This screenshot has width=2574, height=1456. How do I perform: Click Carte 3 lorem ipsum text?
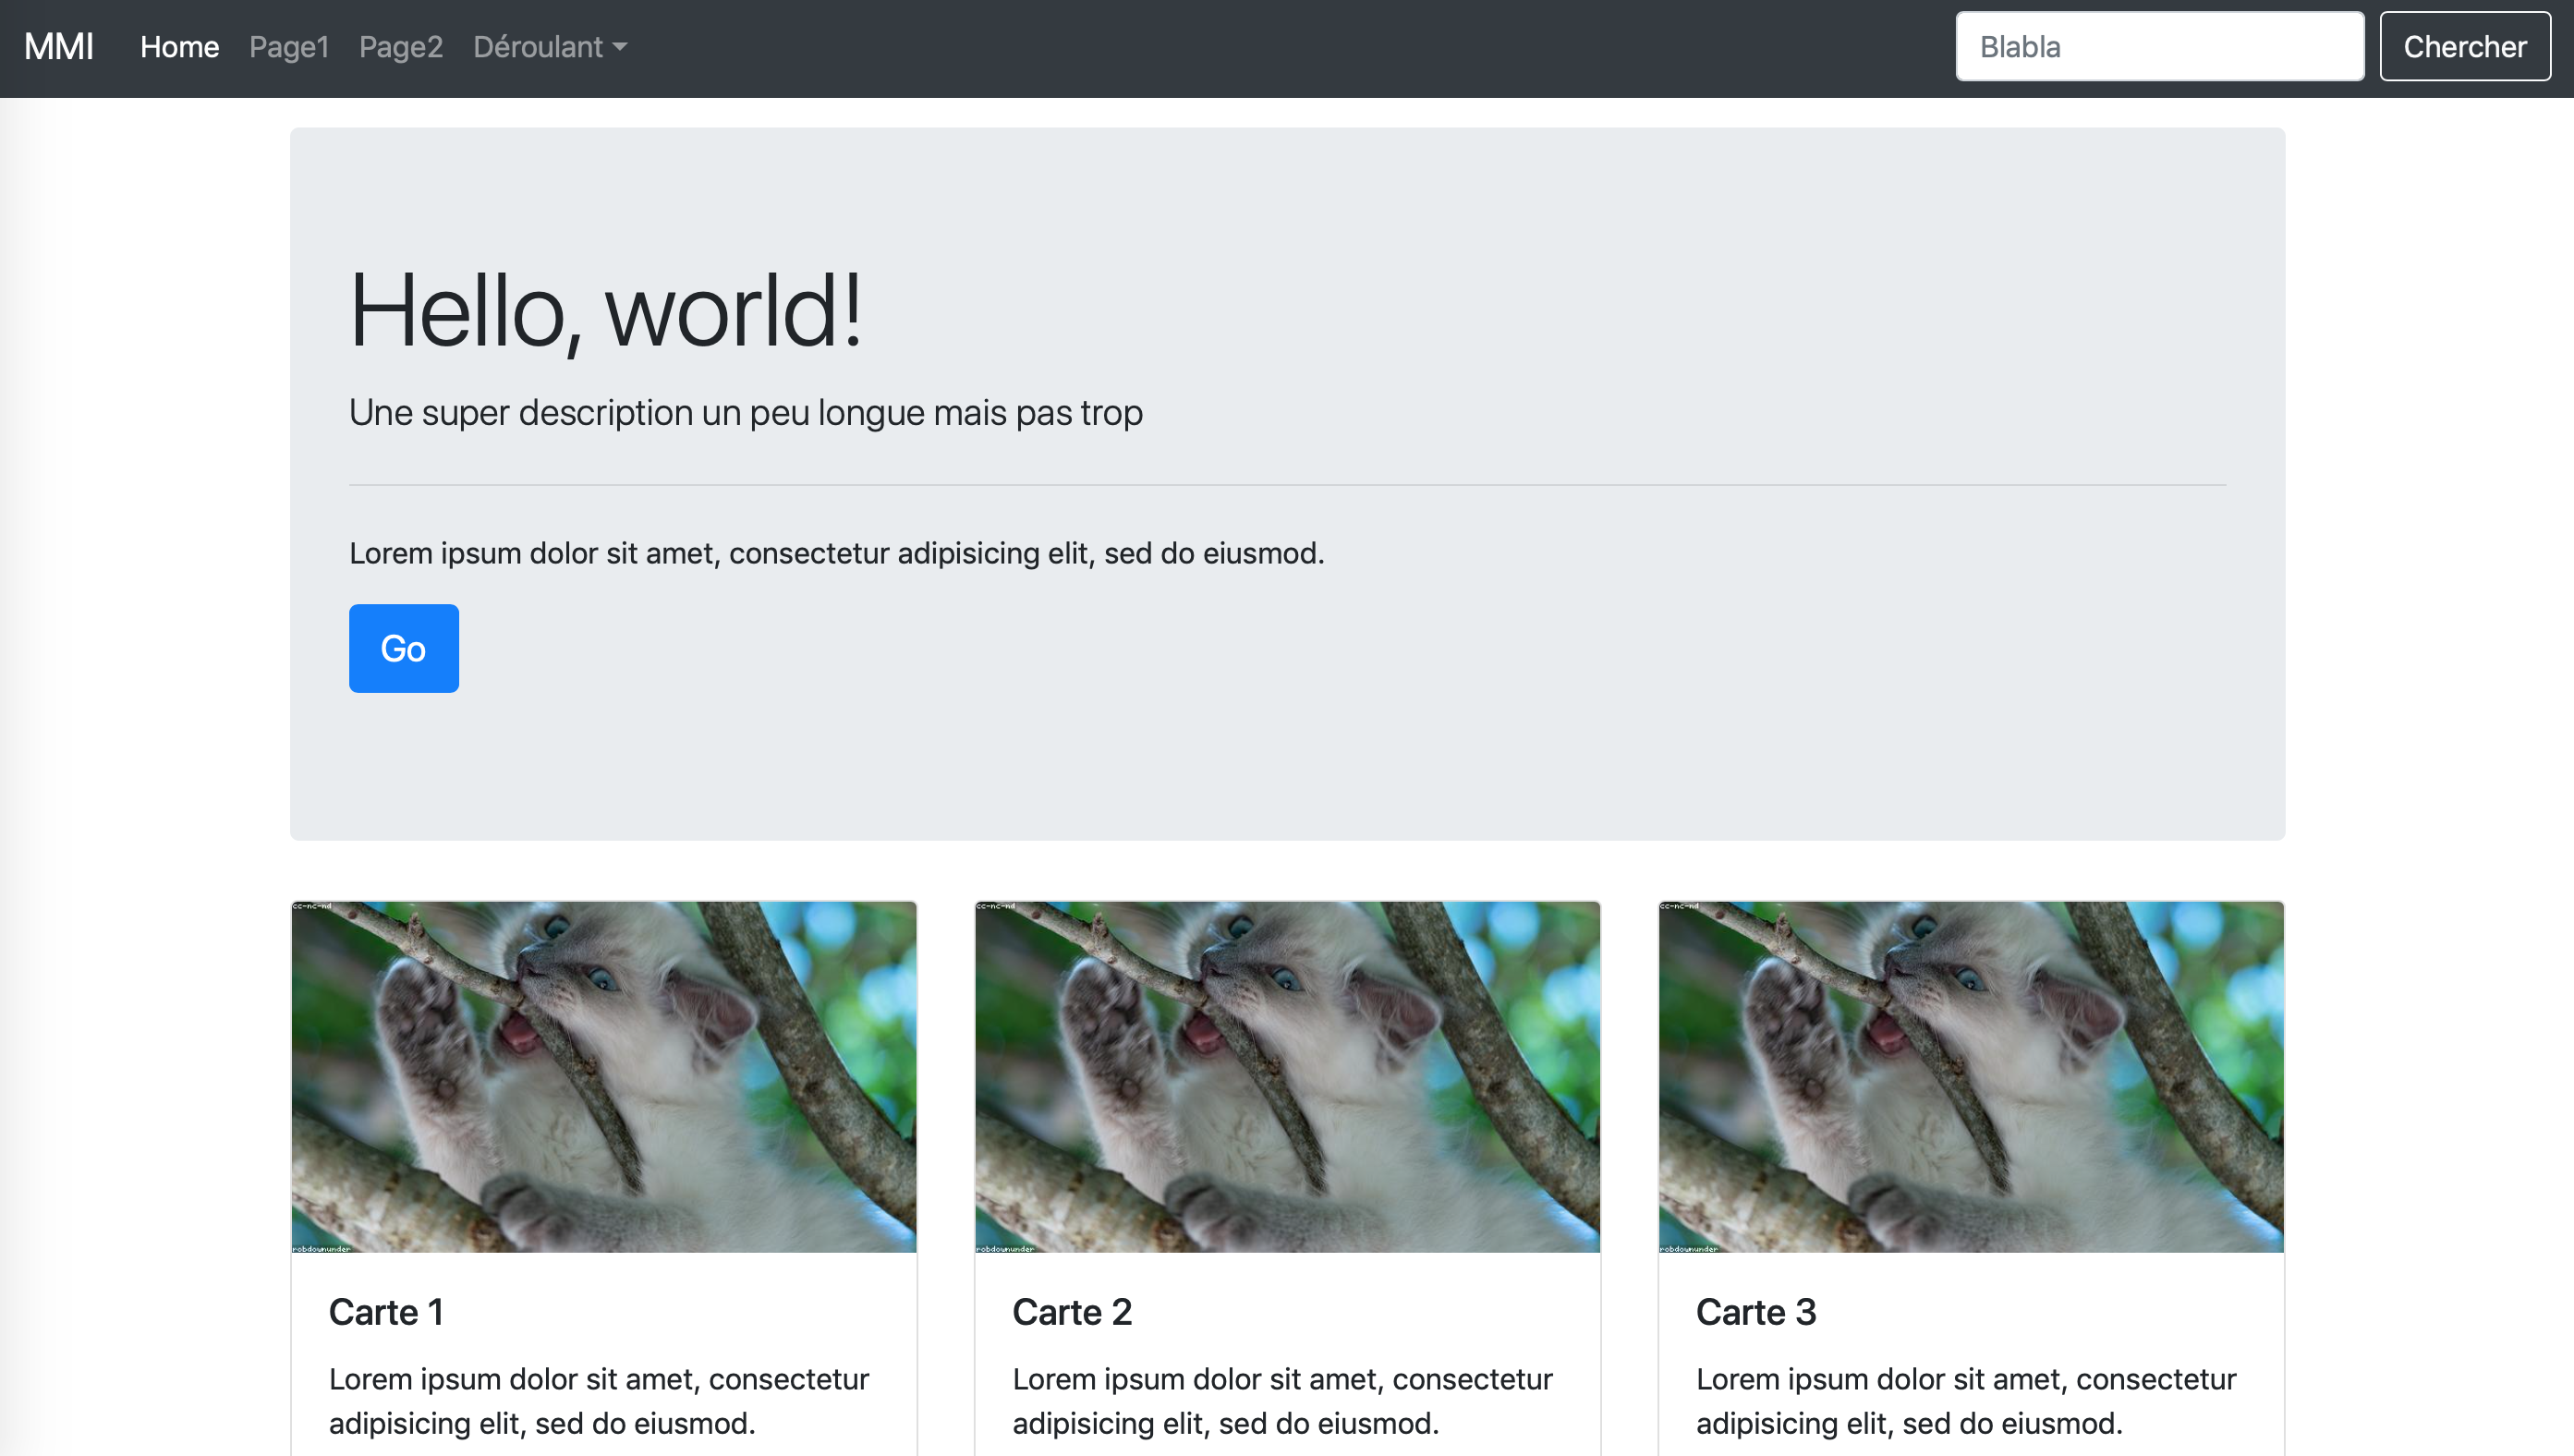(x=1965, y=1400)
